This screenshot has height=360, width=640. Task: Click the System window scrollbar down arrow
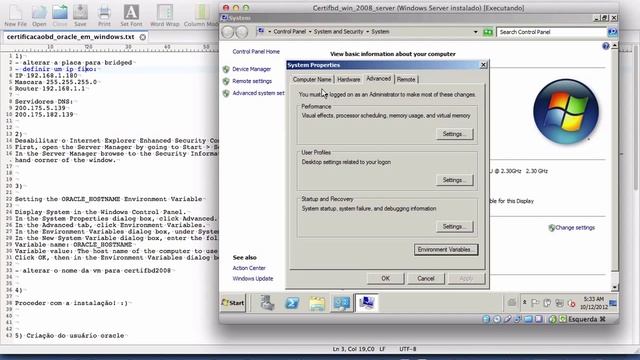point(615,287)
